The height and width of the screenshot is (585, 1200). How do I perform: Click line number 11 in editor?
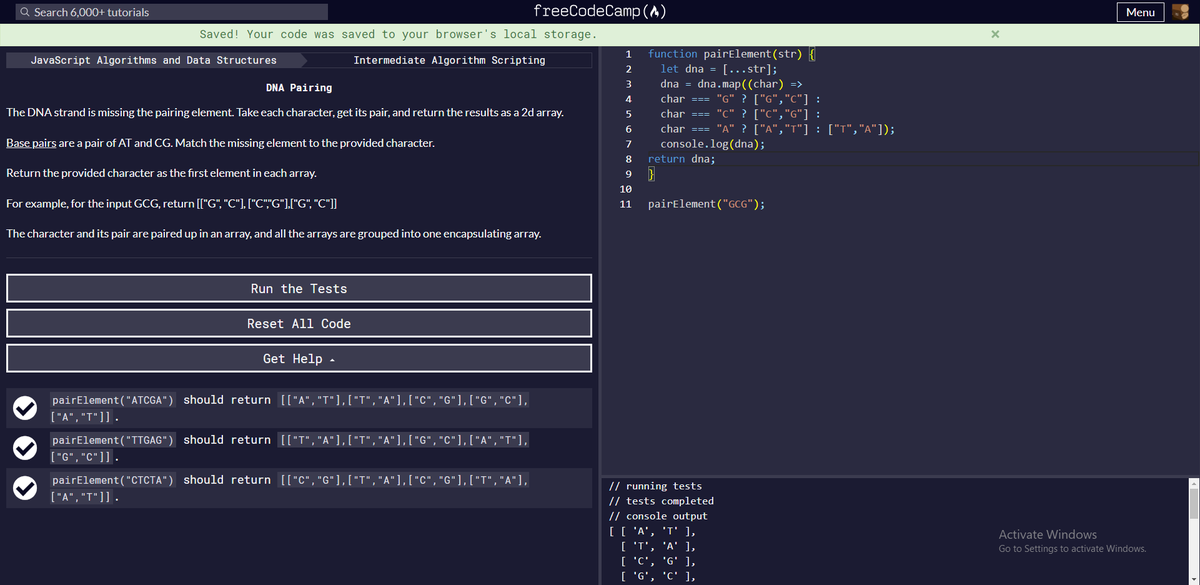(x=626, y=204)
